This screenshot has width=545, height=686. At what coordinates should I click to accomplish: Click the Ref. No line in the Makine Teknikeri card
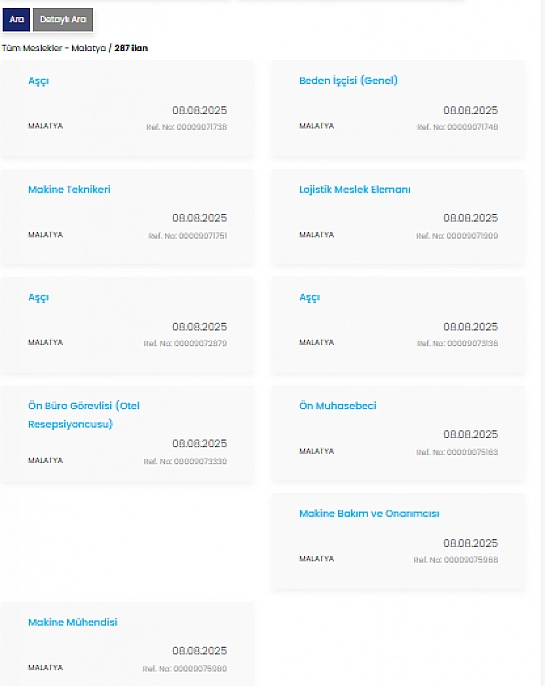click(x=188, y=236)
